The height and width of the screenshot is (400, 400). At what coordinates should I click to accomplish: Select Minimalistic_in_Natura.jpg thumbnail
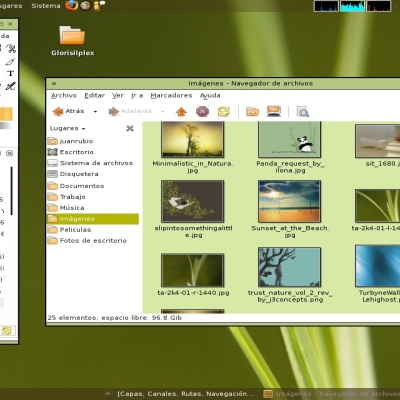[x=192, y=139]
